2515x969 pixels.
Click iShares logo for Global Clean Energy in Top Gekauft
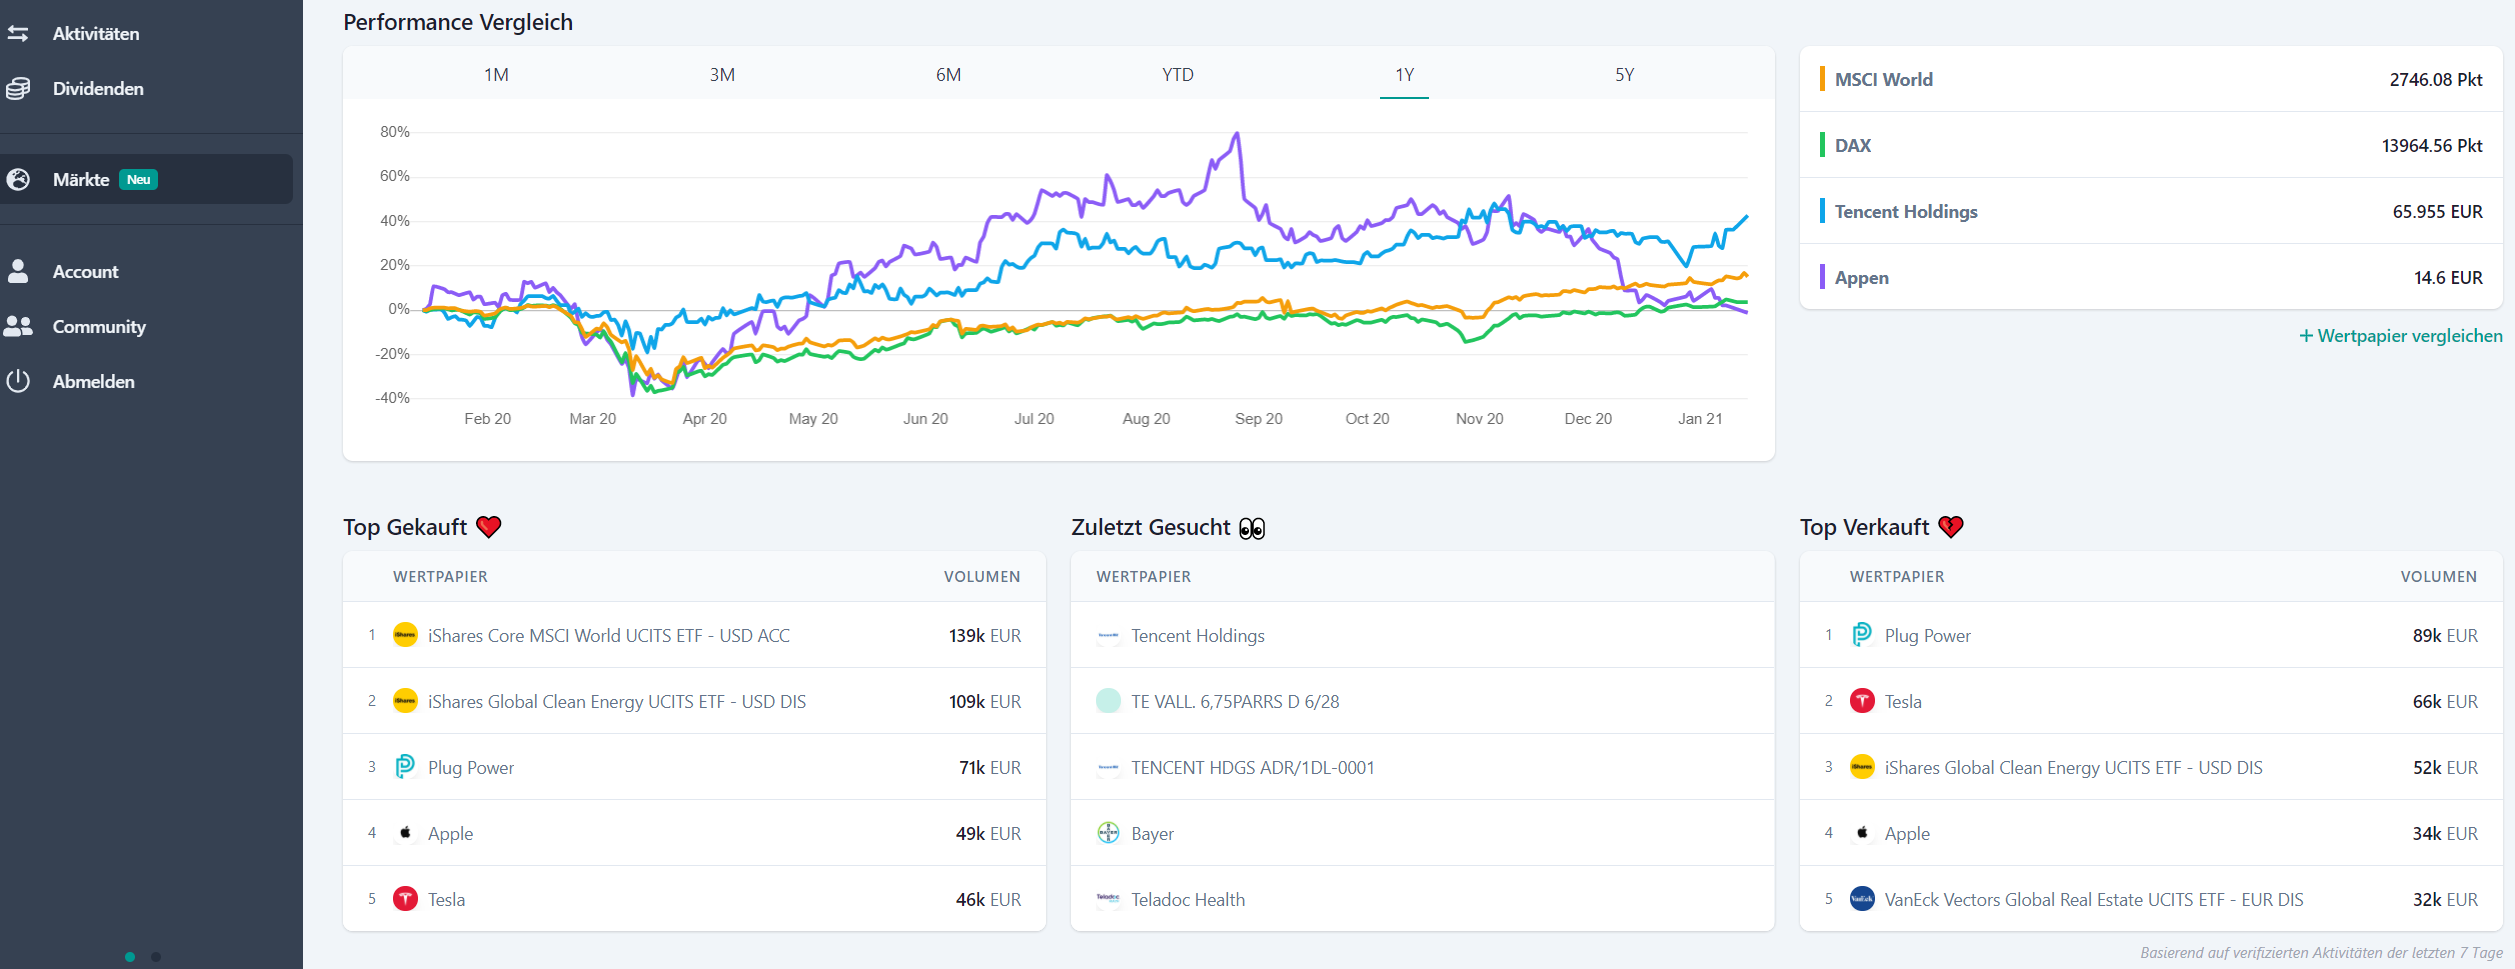pyautogui.click(x=405, y=701)
